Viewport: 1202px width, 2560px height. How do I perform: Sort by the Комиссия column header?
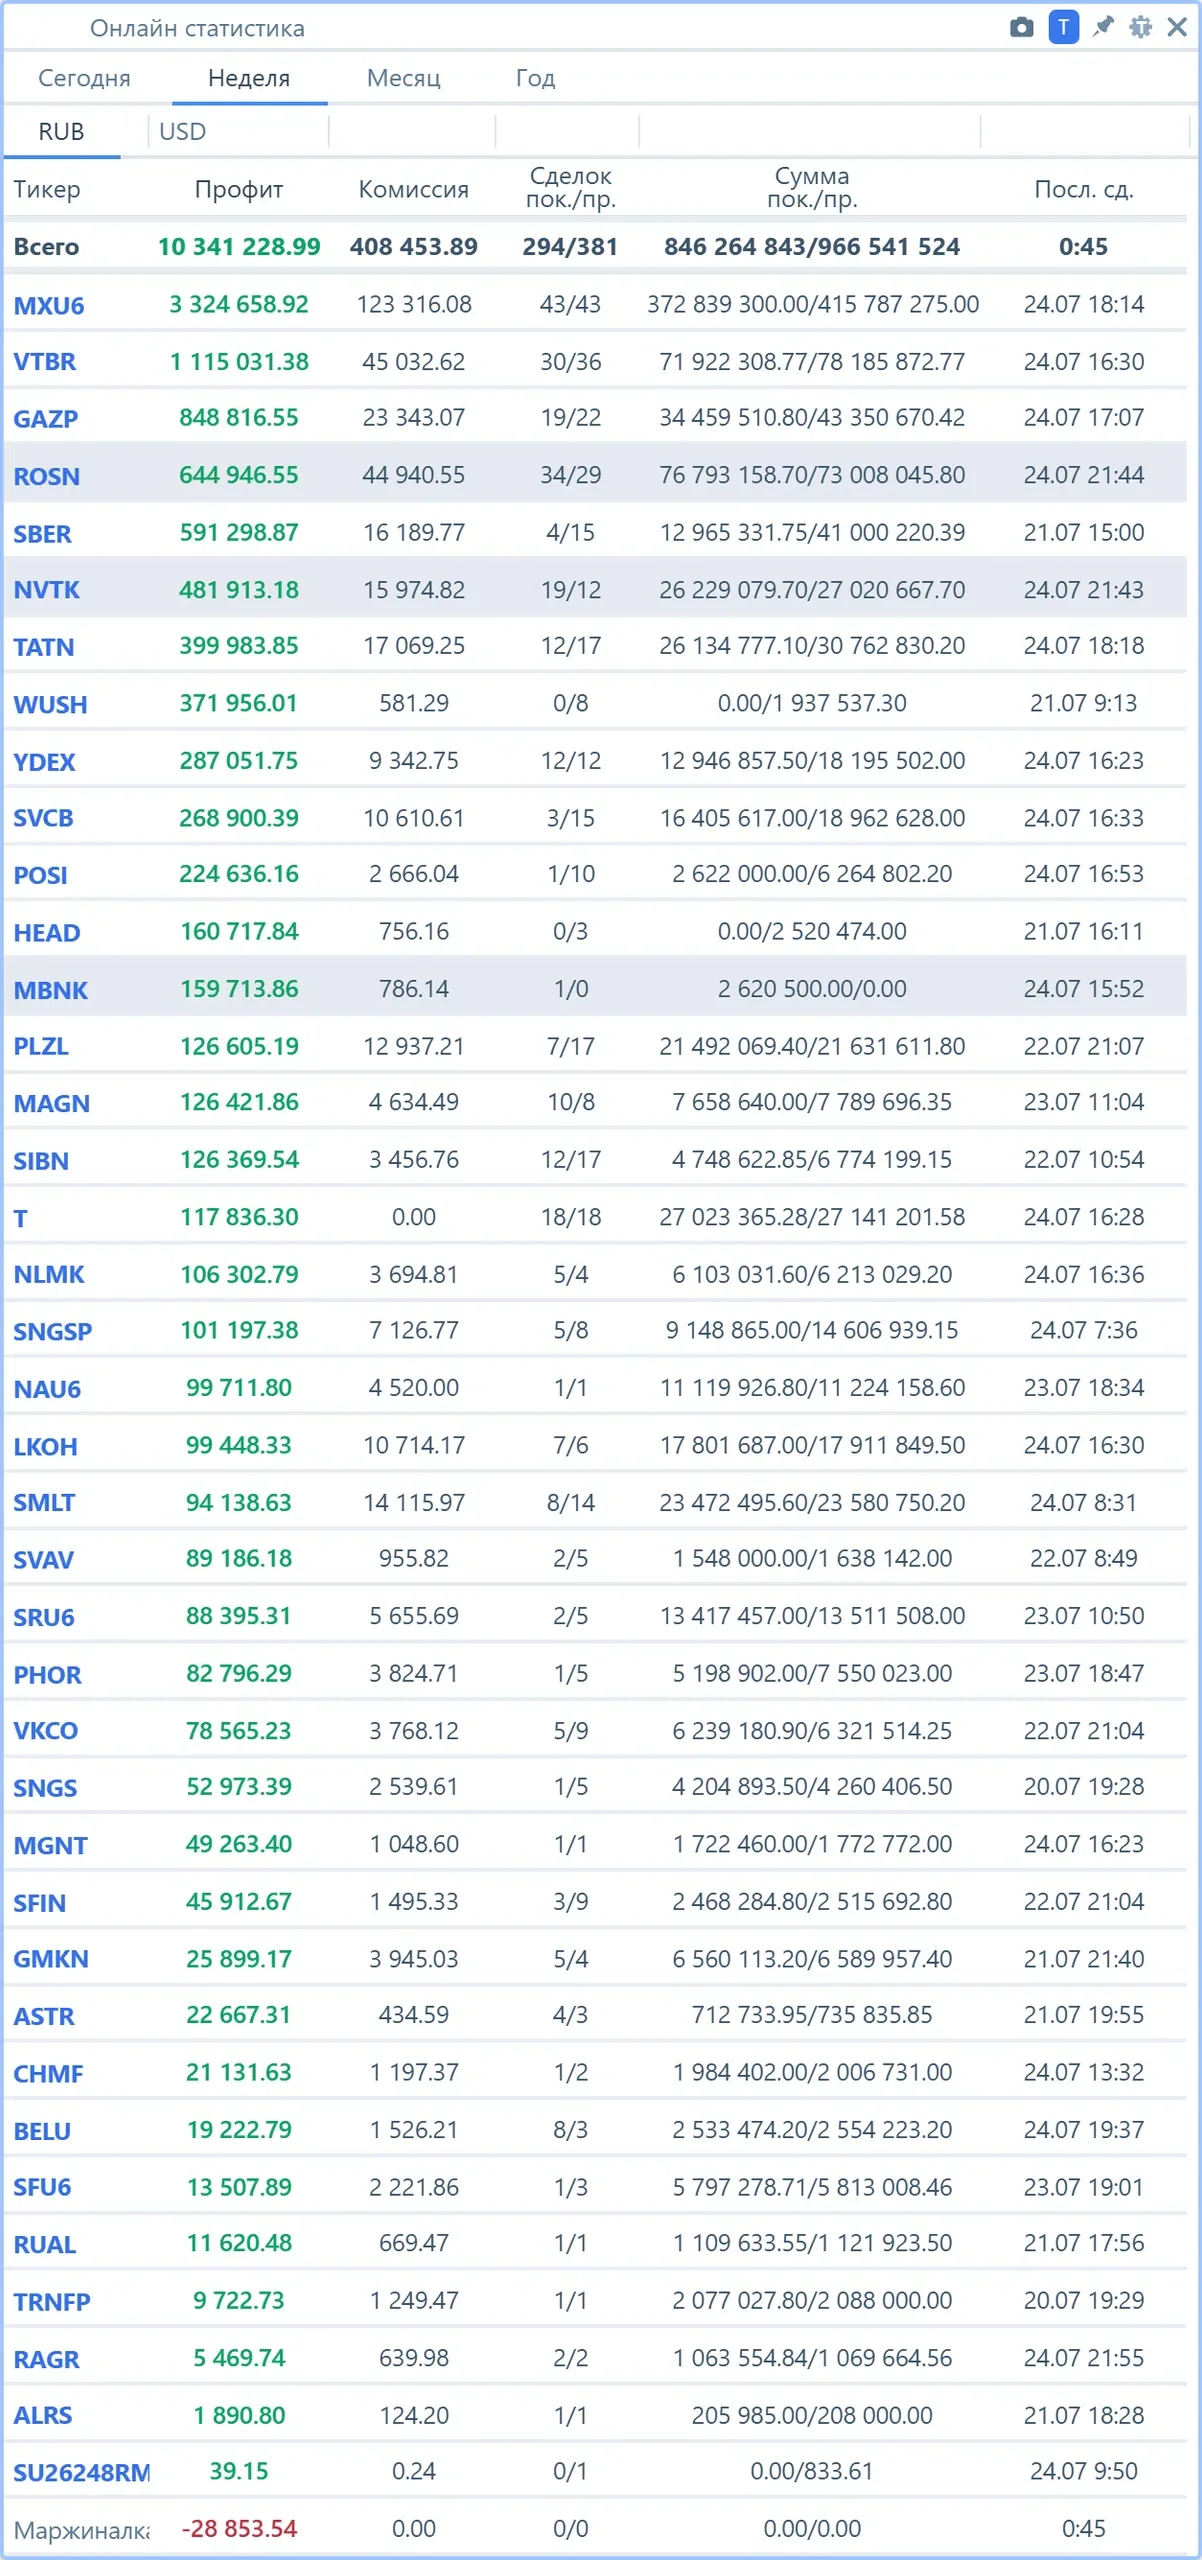point(413,189)
